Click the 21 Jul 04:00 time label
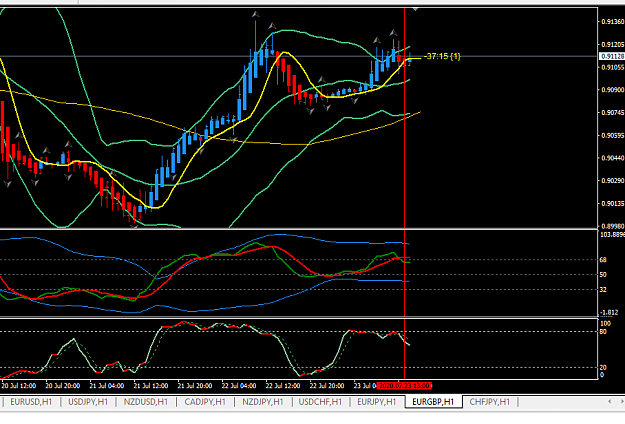 coord(106,386)
